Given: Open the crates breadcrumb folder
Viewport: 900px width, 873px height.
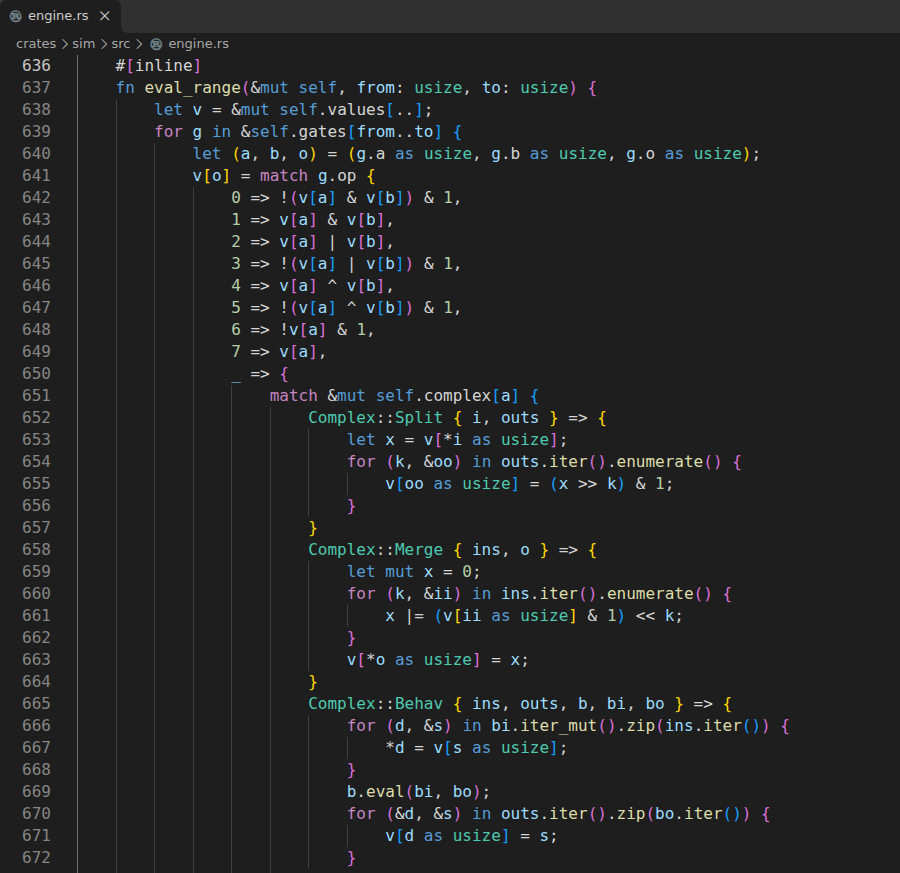Looking at the screenshot, I should coord(36,44).
